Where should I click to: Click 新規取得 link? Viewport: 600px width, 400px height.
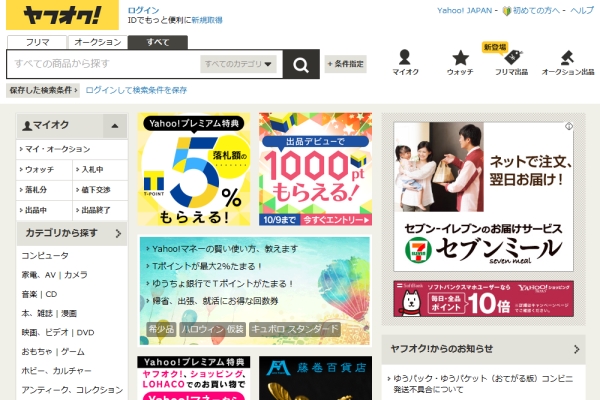pyautogui.click(x=207, y=20)
